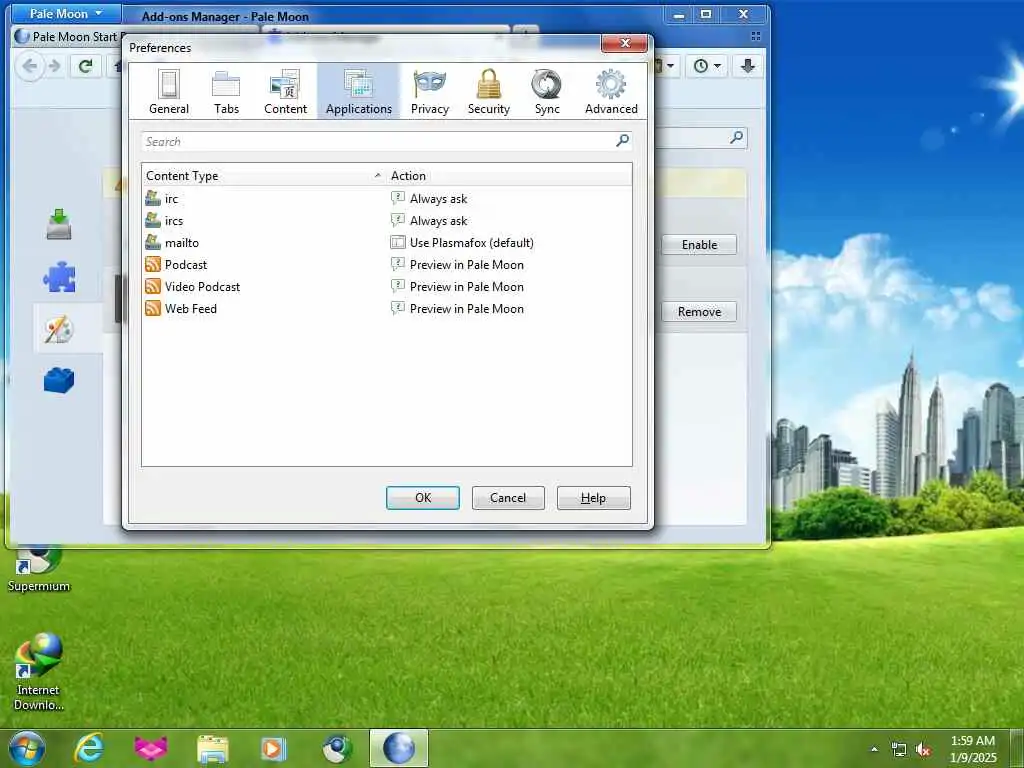Click the OK button in Preferences
The height and width of the screenshot is (768, 1024).
[x=423, y=498]
